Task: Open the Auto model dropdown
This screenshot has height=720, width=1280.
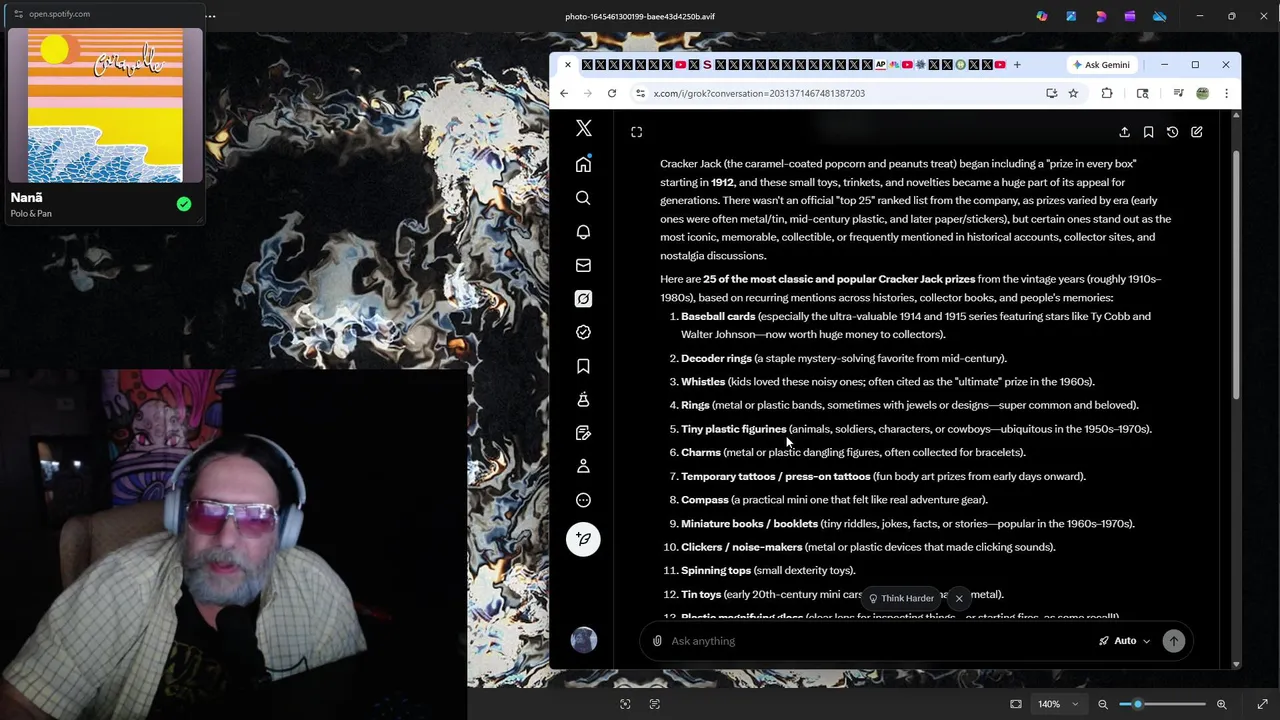Action: [1125, 641]
